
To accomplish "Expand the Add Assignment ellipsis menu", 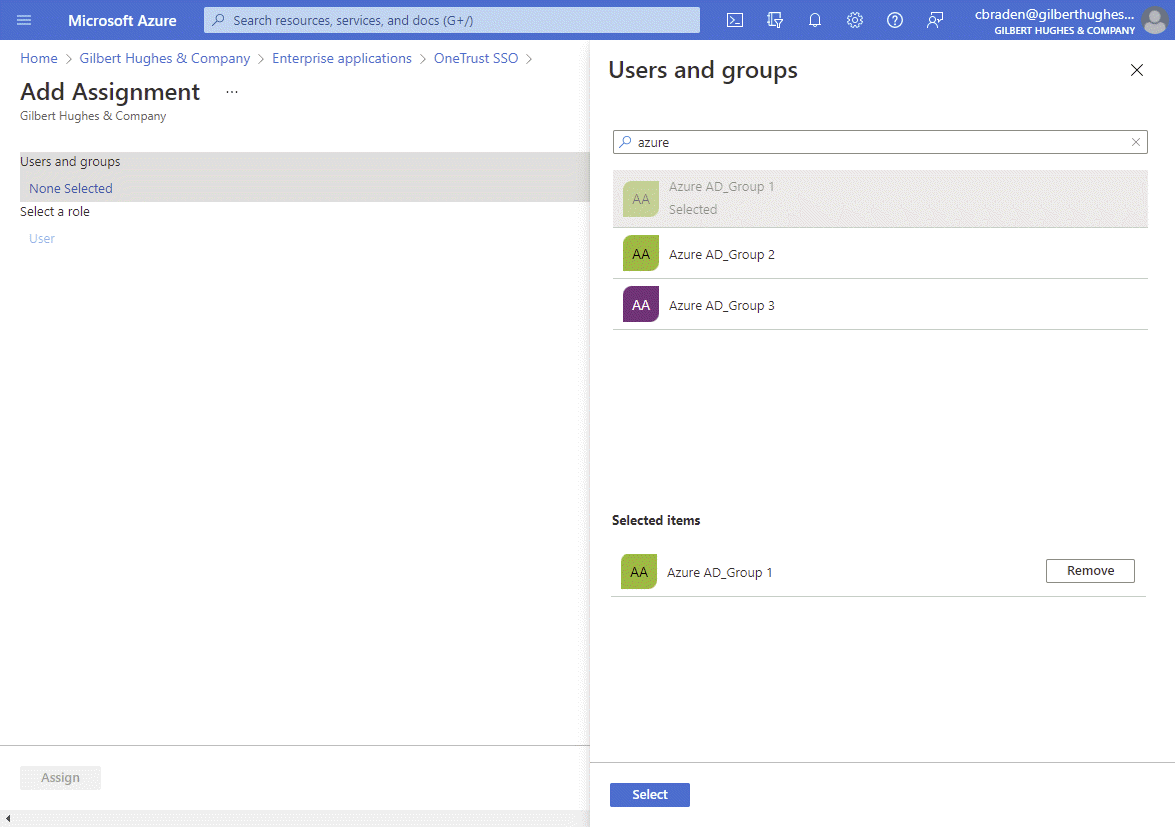I will coord(231,90).
